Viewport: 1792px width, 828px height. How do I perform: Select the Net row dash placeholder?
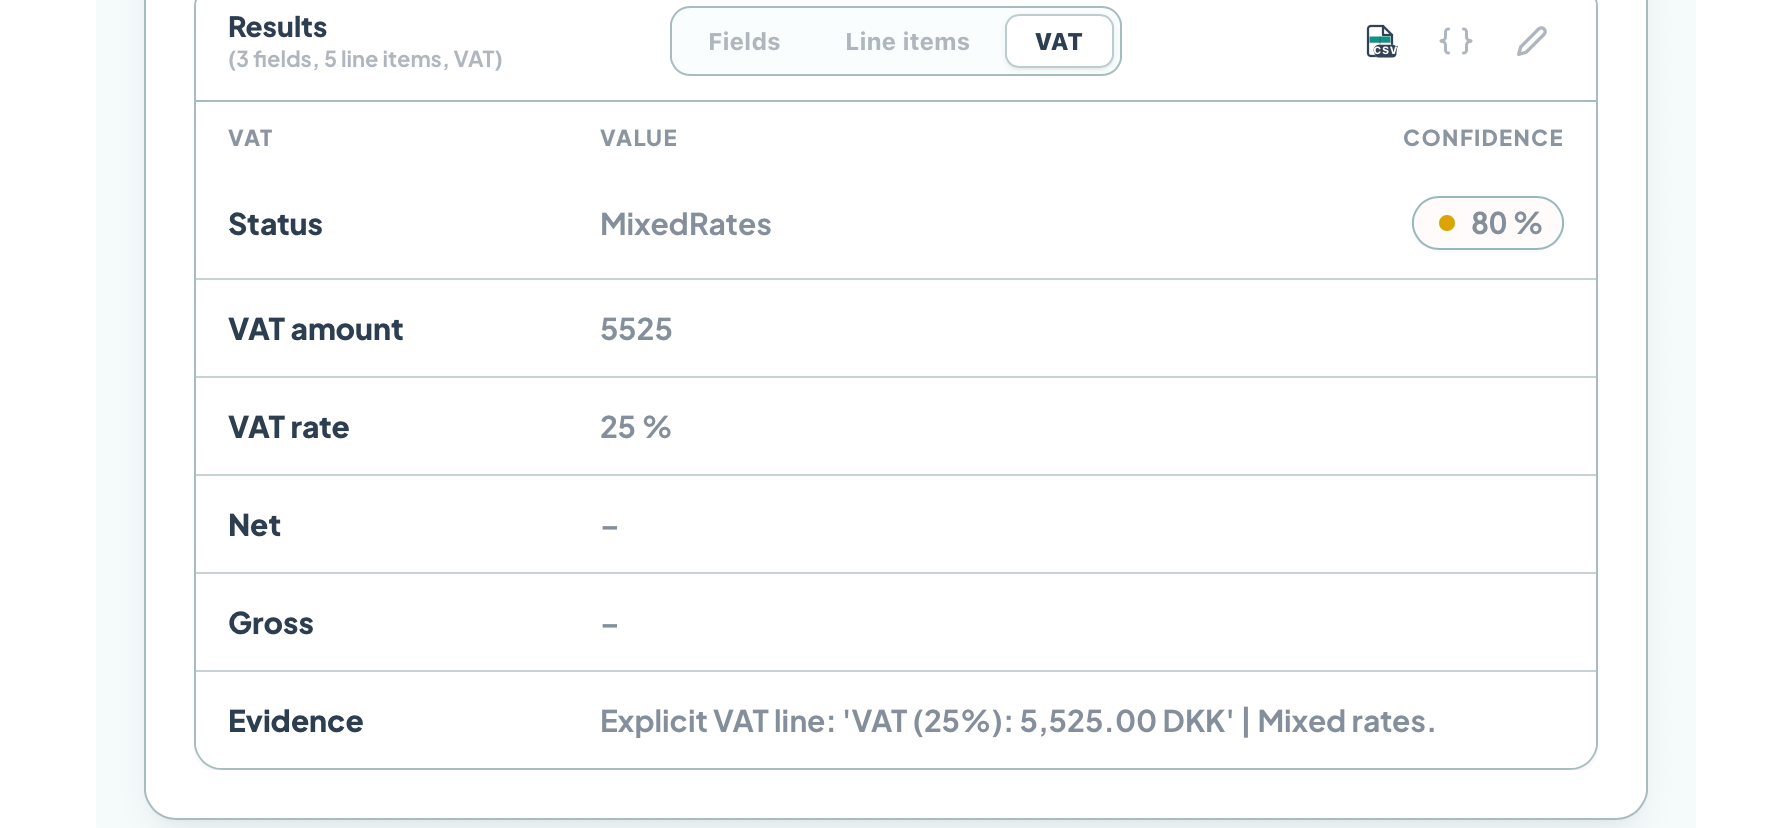pos(610,524)
